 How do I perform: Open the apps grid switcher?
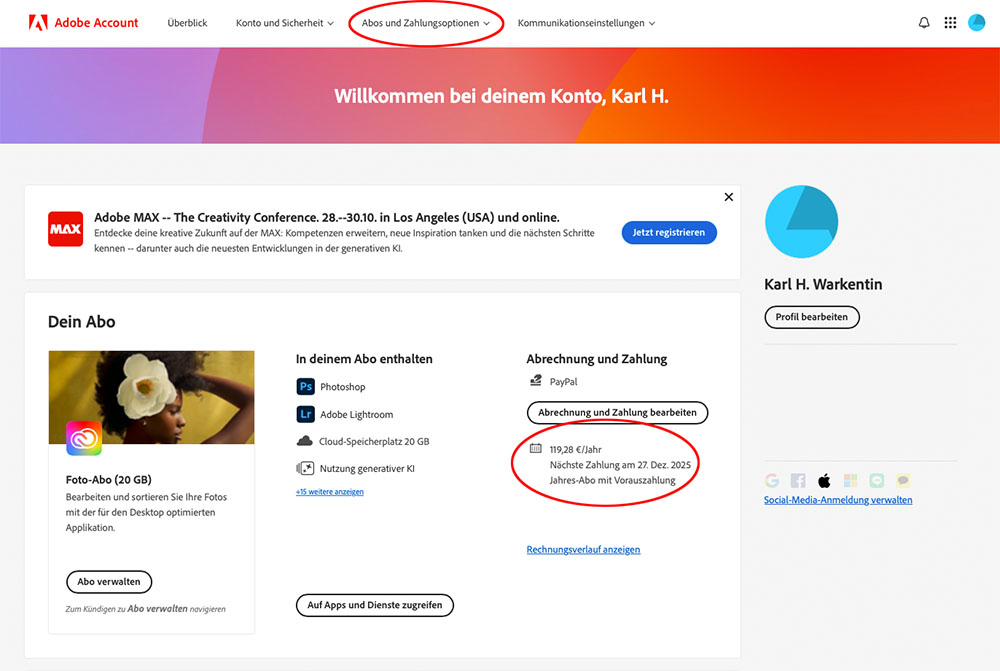click(950, 23)
